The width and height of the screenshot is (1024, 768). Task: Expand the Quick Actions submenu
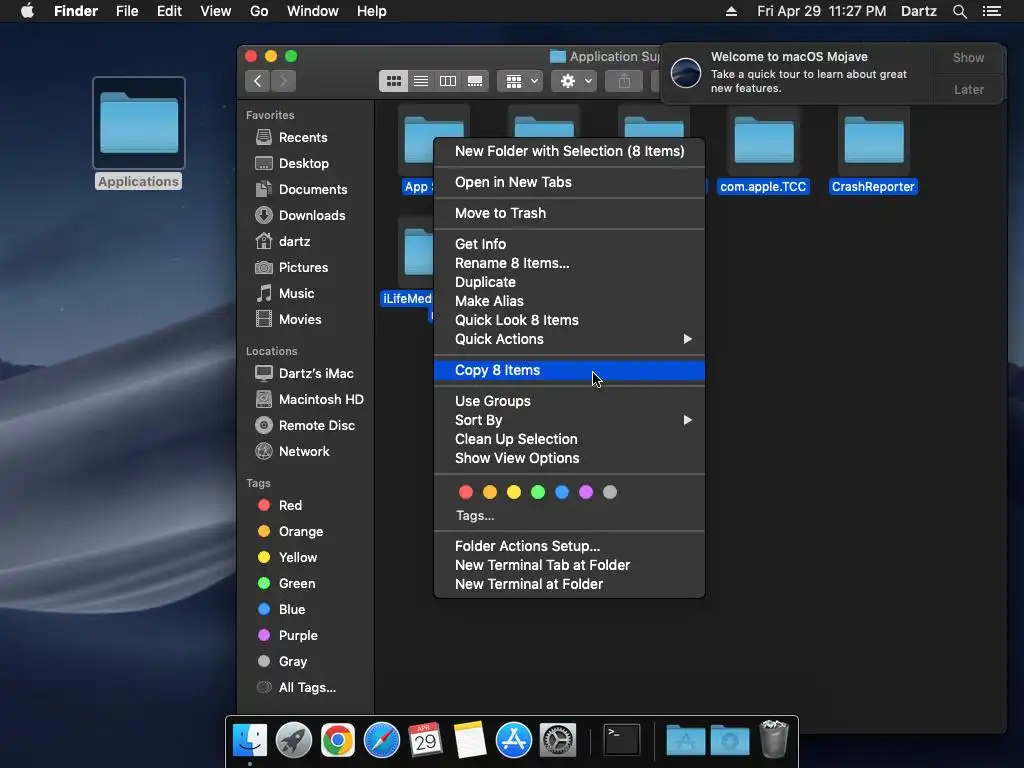pos(569,339)
